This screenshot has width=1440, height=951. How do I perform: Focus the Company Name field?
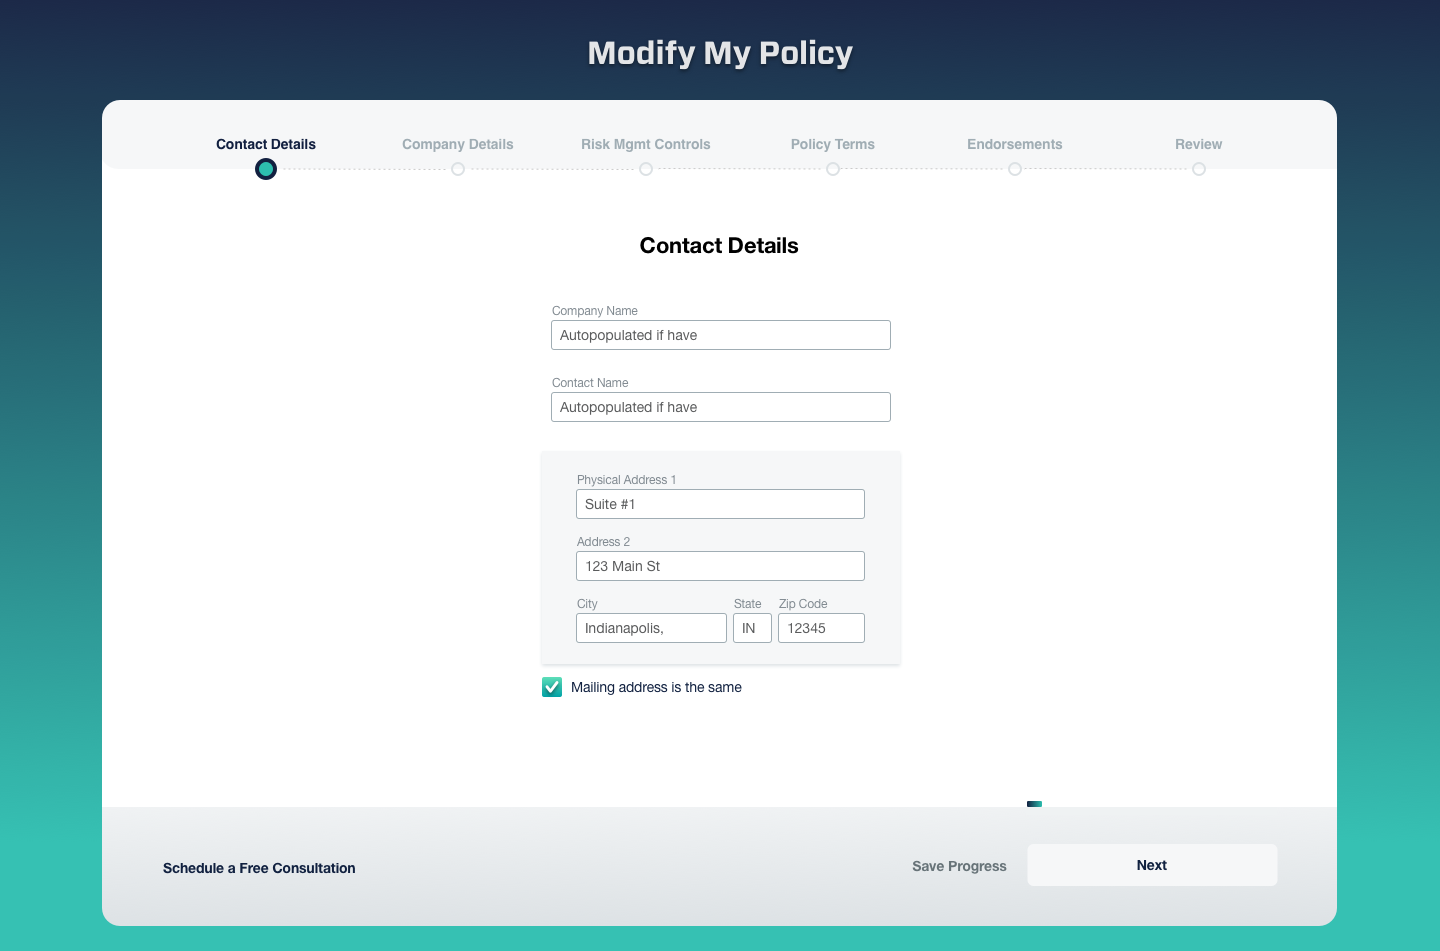720,335
